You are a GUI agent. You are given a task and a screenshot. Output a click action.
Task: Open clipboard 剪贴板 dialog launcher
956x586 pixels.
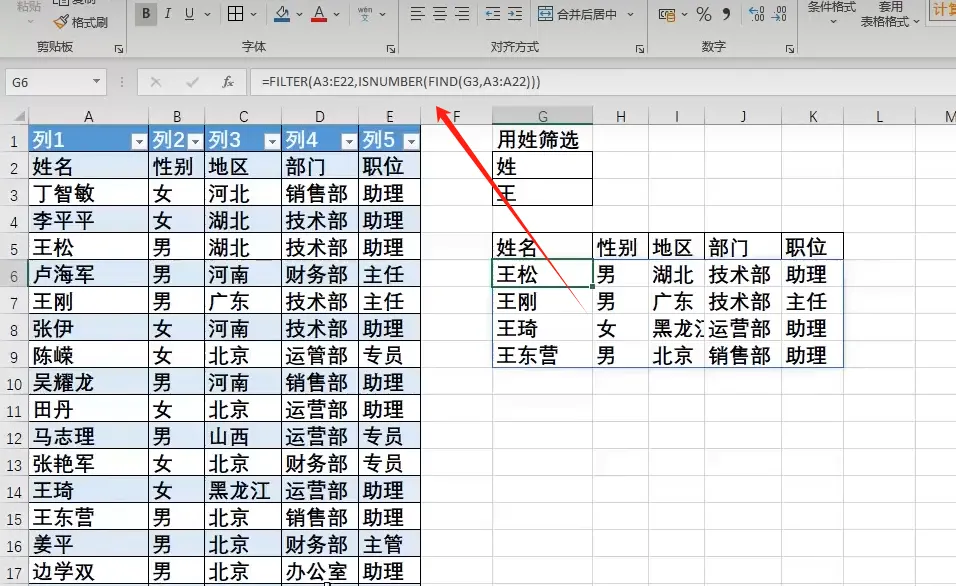pyautogui.click(x=119, y=49)
